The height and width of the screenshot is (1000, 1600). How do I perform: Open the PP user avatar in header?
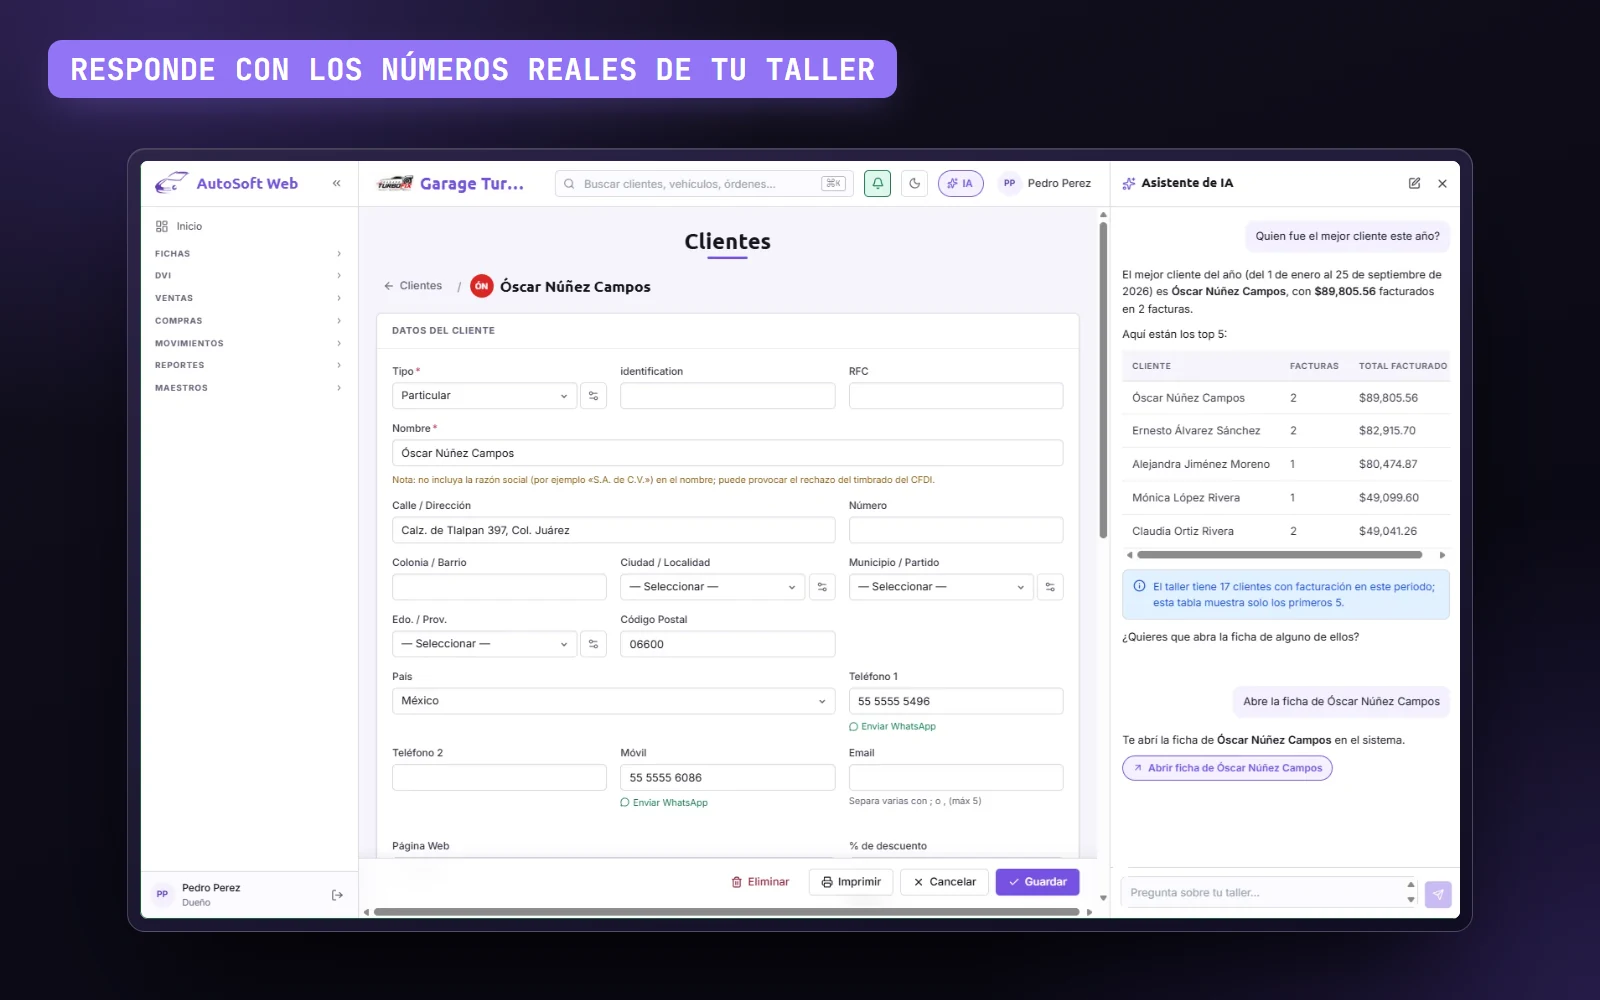[1009, 183]
